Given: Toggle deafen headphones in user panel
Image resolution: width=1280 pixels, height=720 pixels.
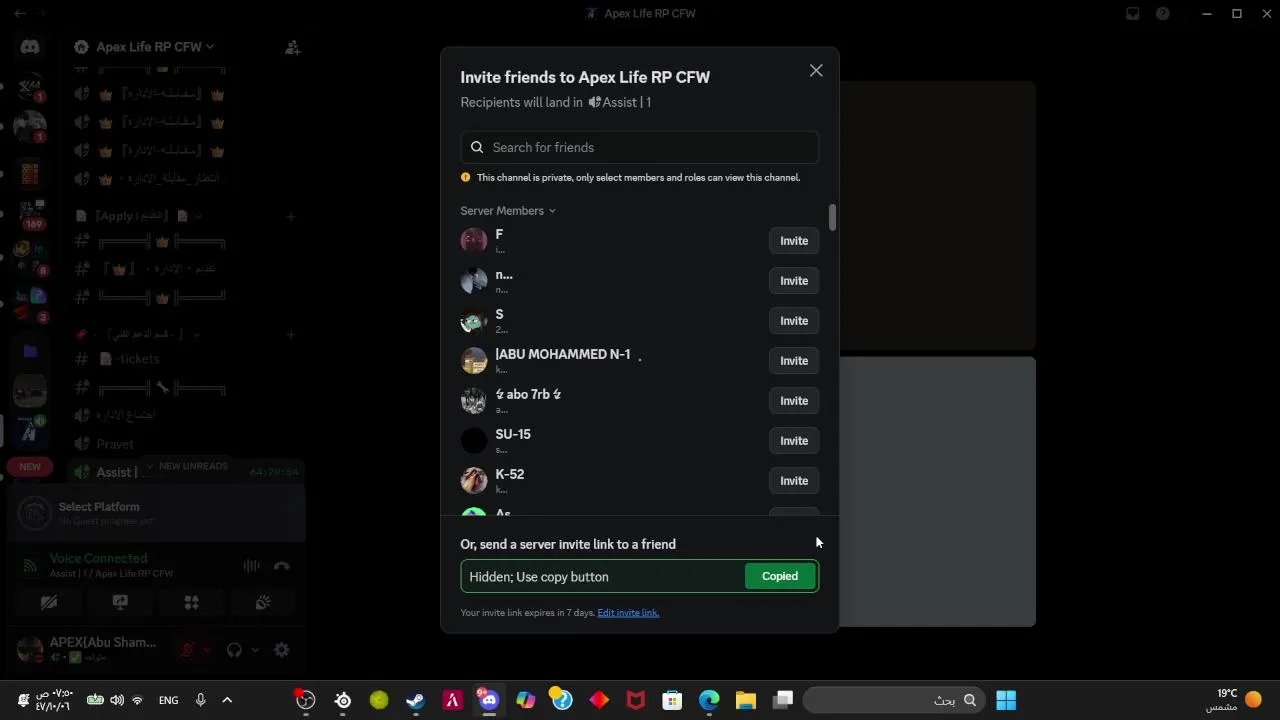Looking at the screenshot, I should [234, 650].
